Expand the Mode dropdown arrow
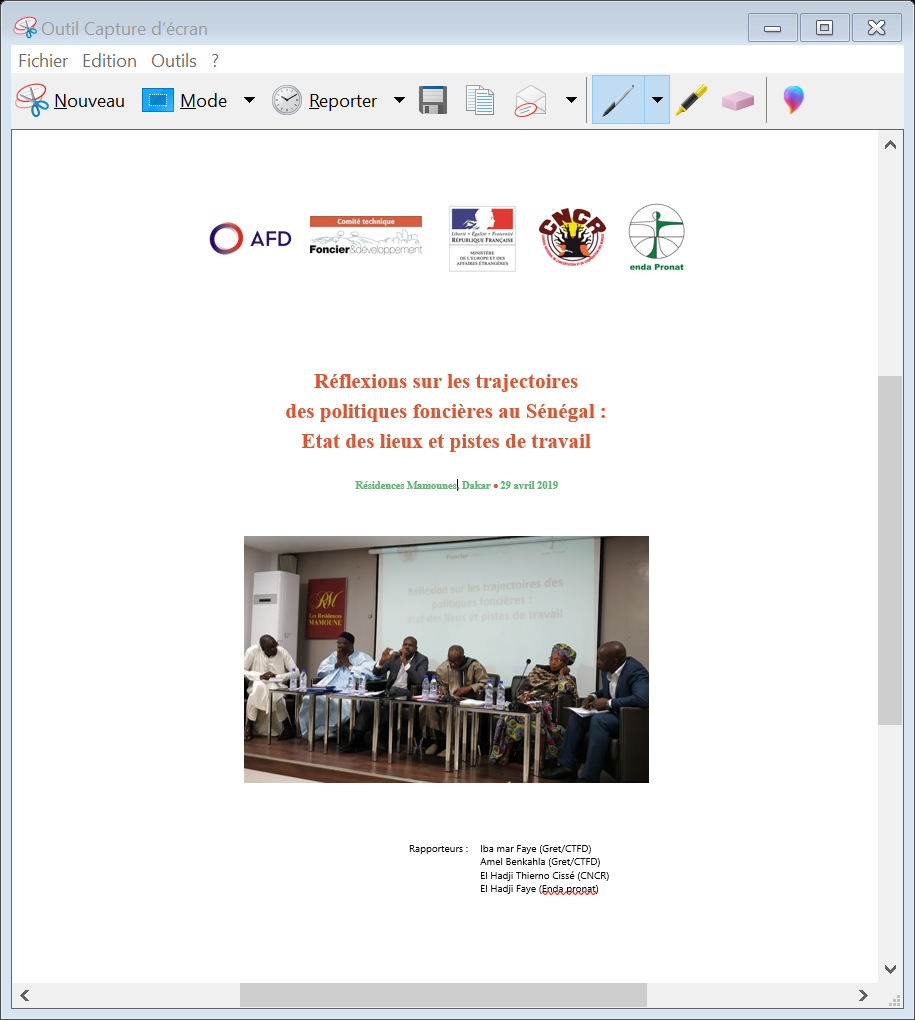 [x=249, y=100]
